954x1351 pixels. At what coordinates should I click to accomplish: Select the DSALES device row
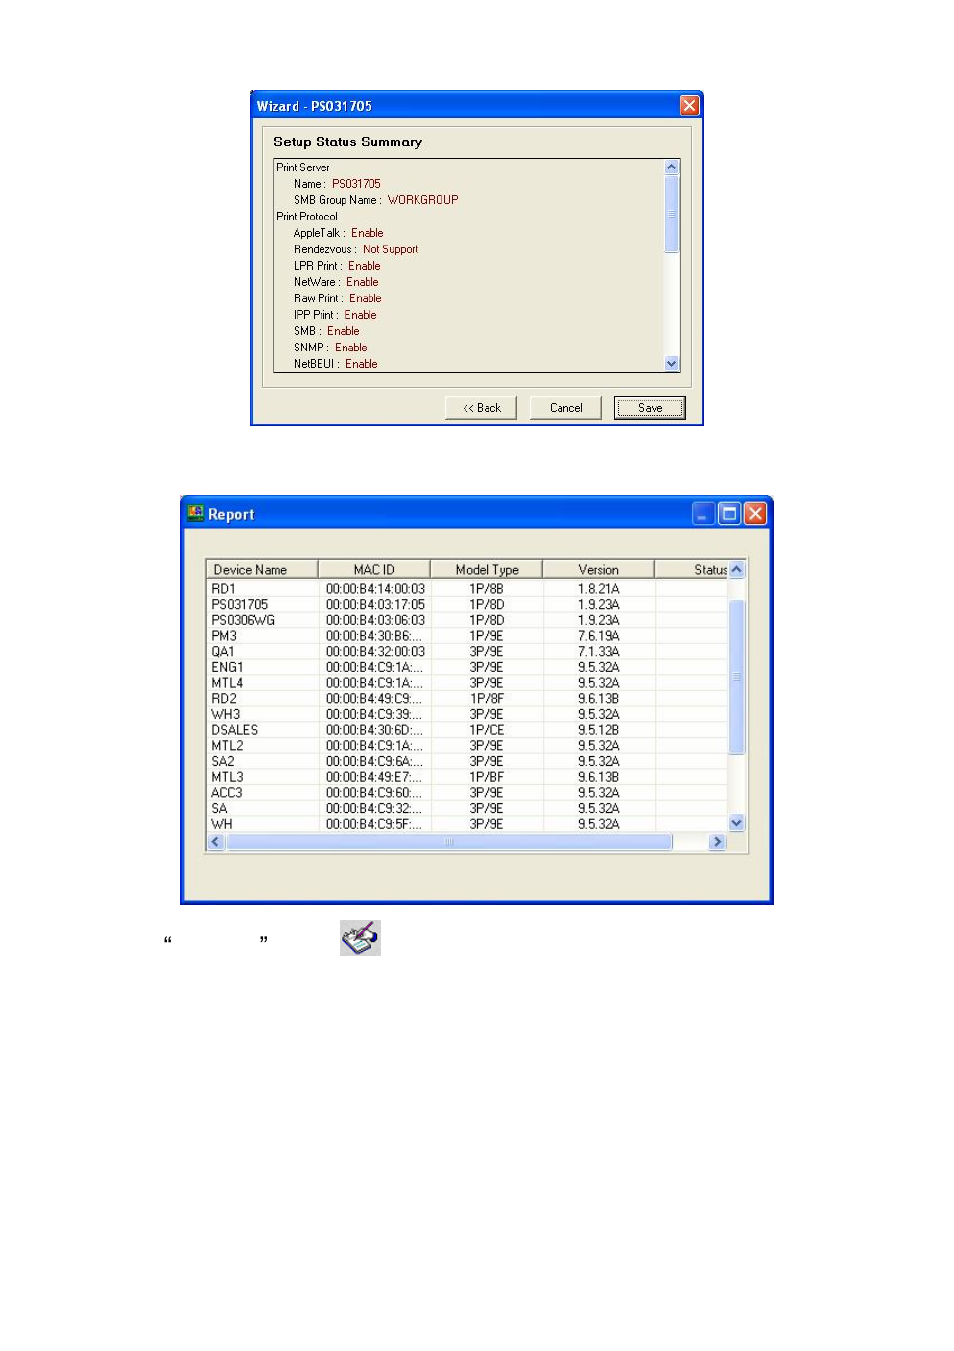(466, 730)
